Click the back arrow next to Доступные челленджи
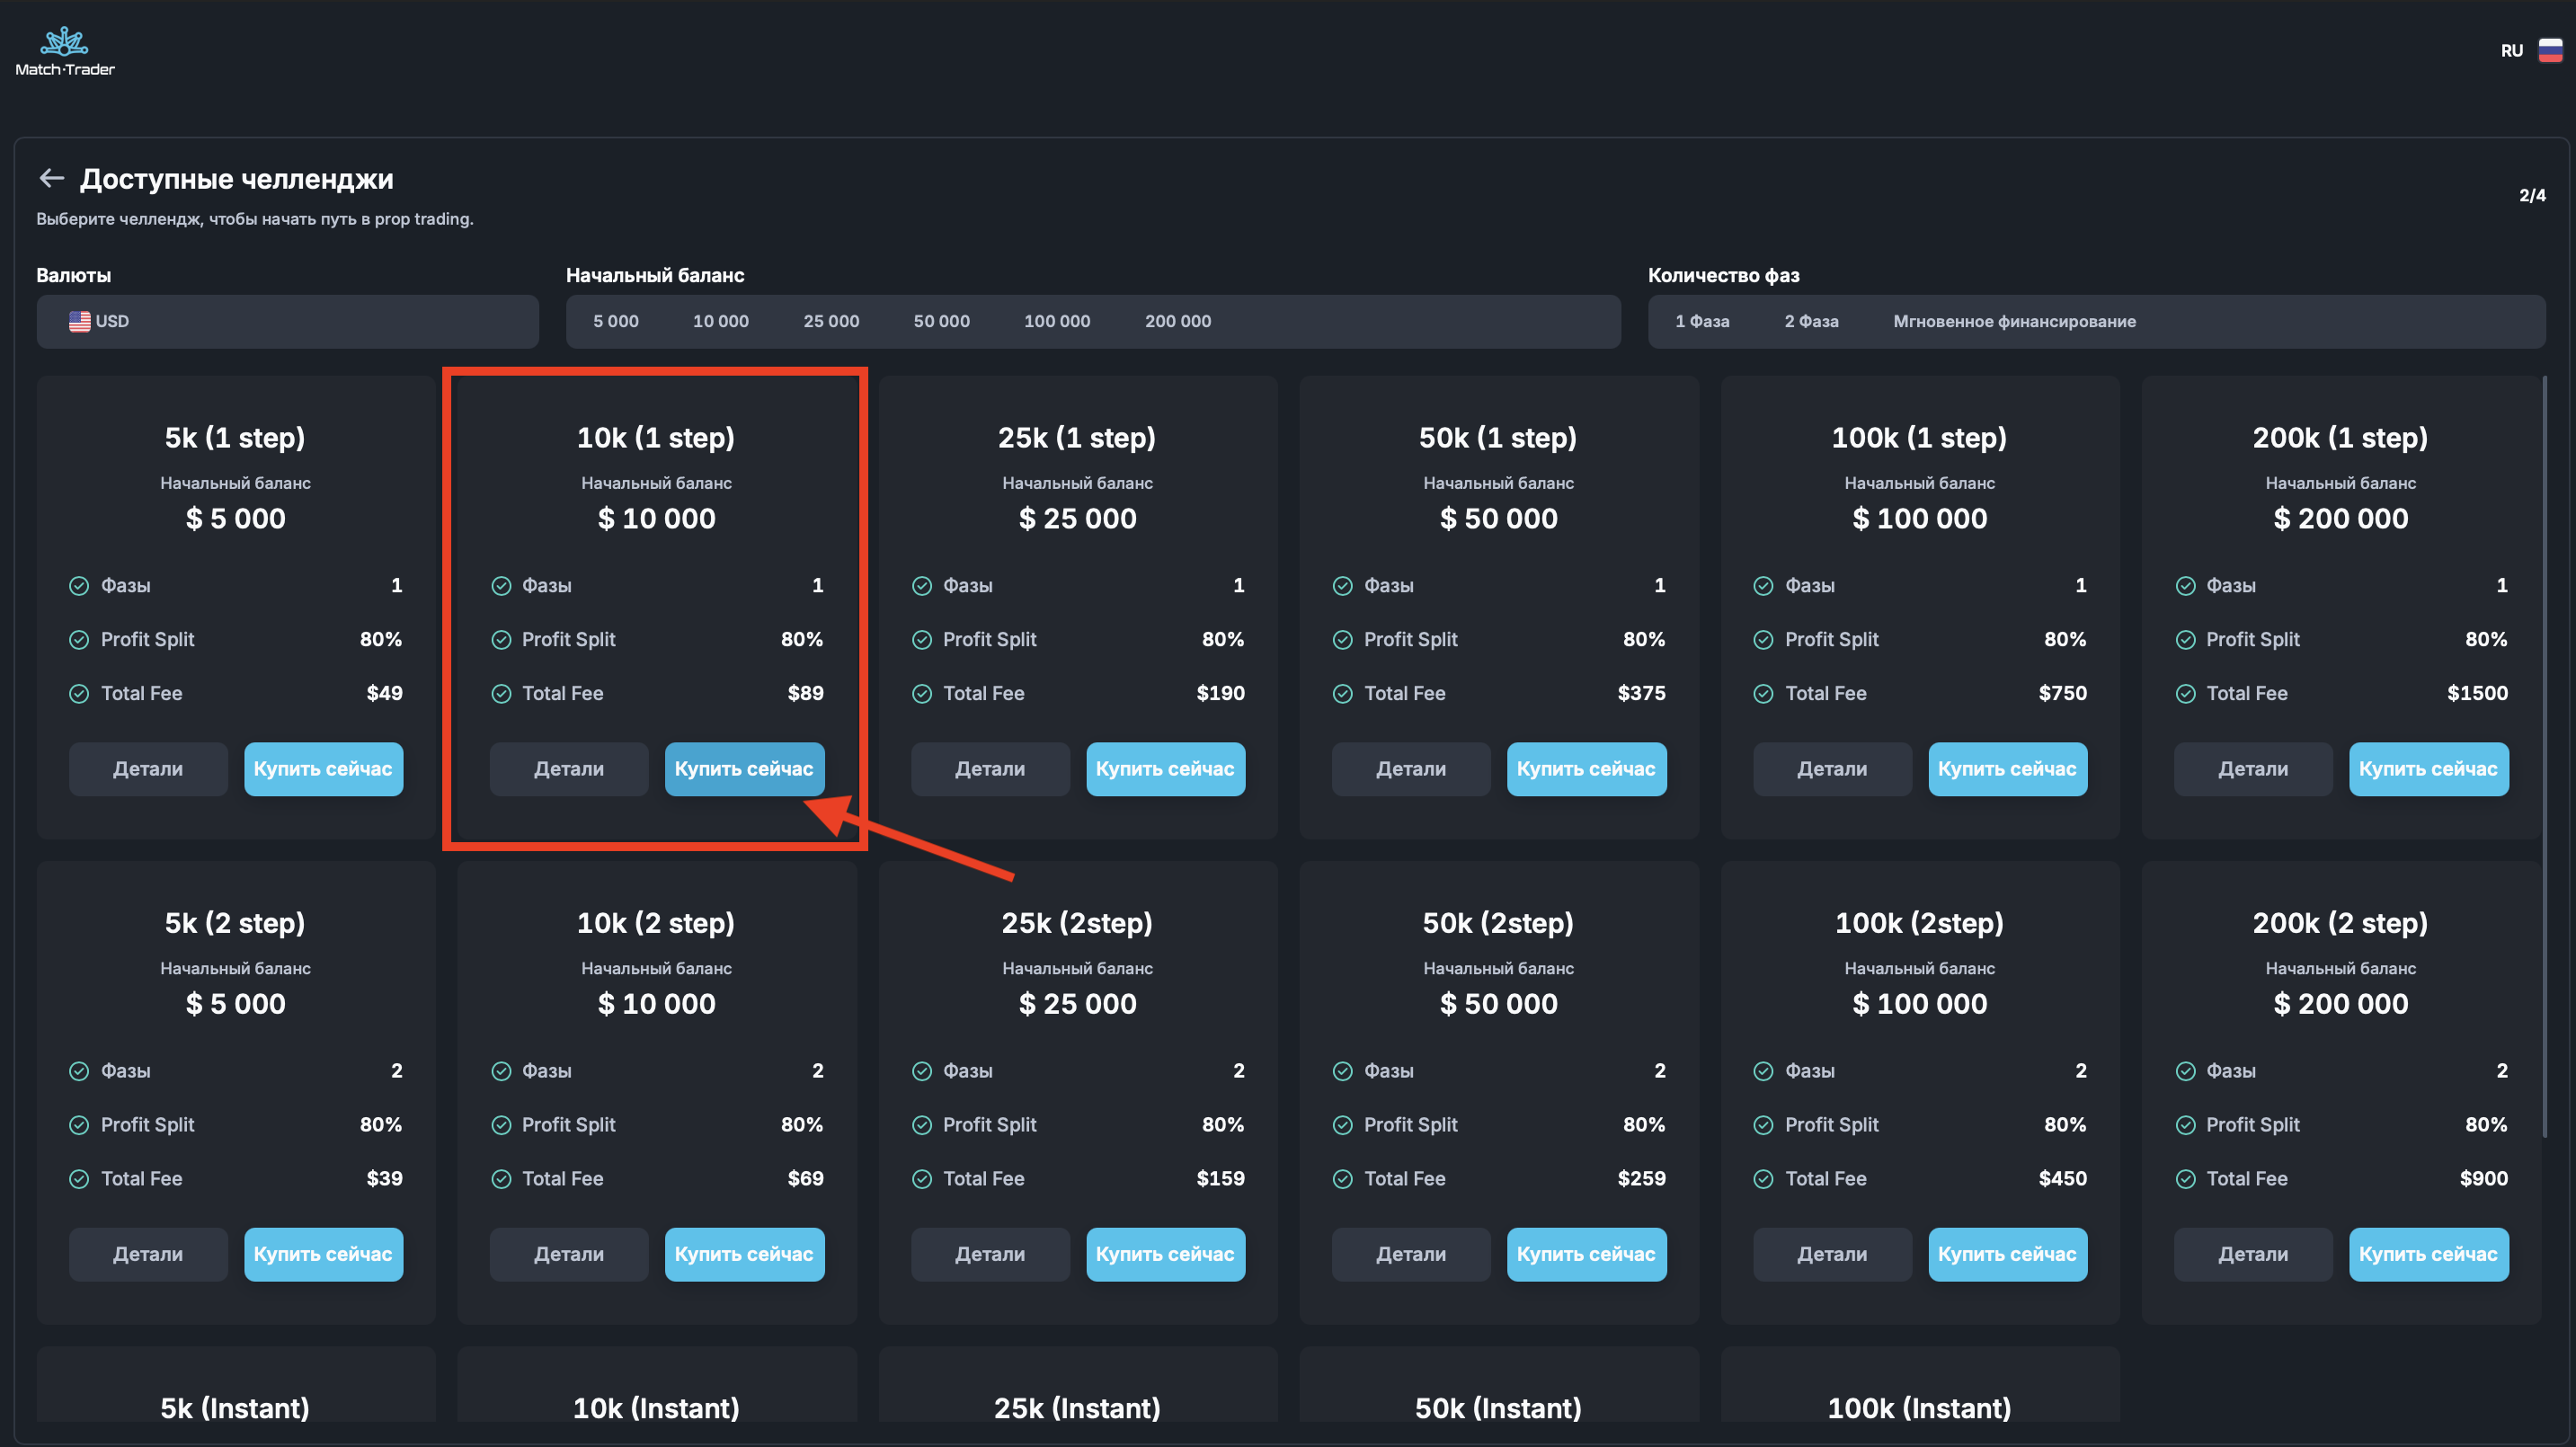The width and height of the screenshot is (2576, 1447). 51,179
